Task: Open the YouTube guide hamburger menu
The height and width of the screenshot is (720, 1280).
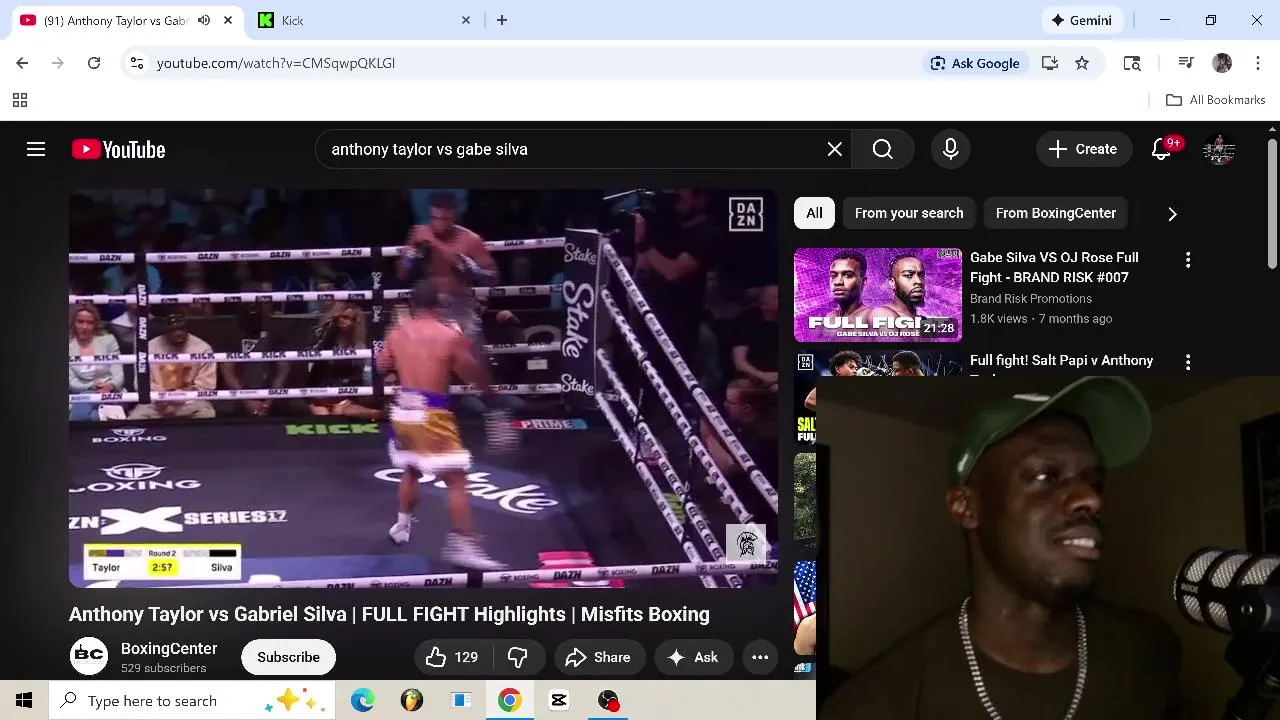Action: [36, 149]
